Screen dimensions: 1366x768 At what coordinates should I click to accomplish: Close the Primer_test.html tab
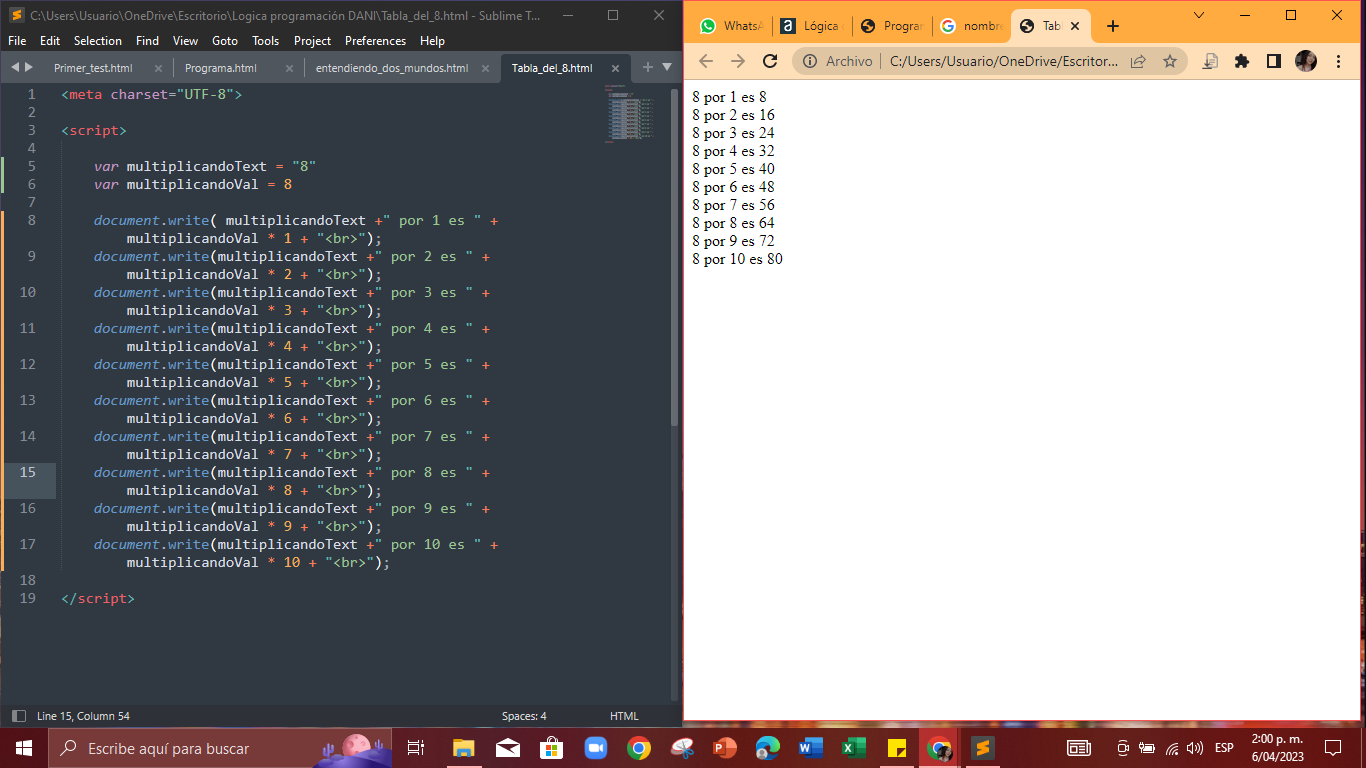click(x=158, y=68)
